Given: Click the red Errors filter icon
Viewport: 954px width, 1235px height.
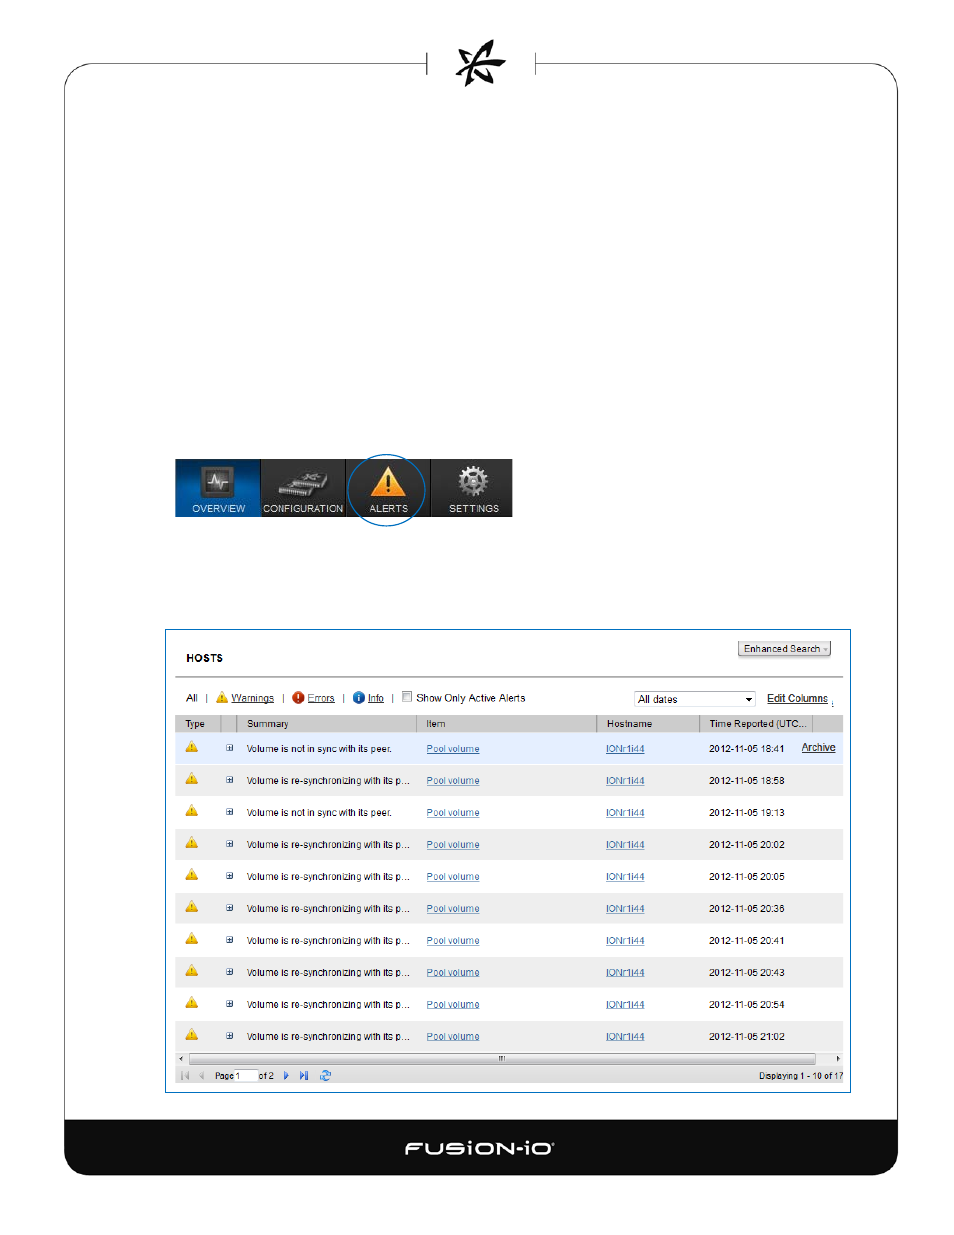Looking at the screenshot, I should click(298, 698).
